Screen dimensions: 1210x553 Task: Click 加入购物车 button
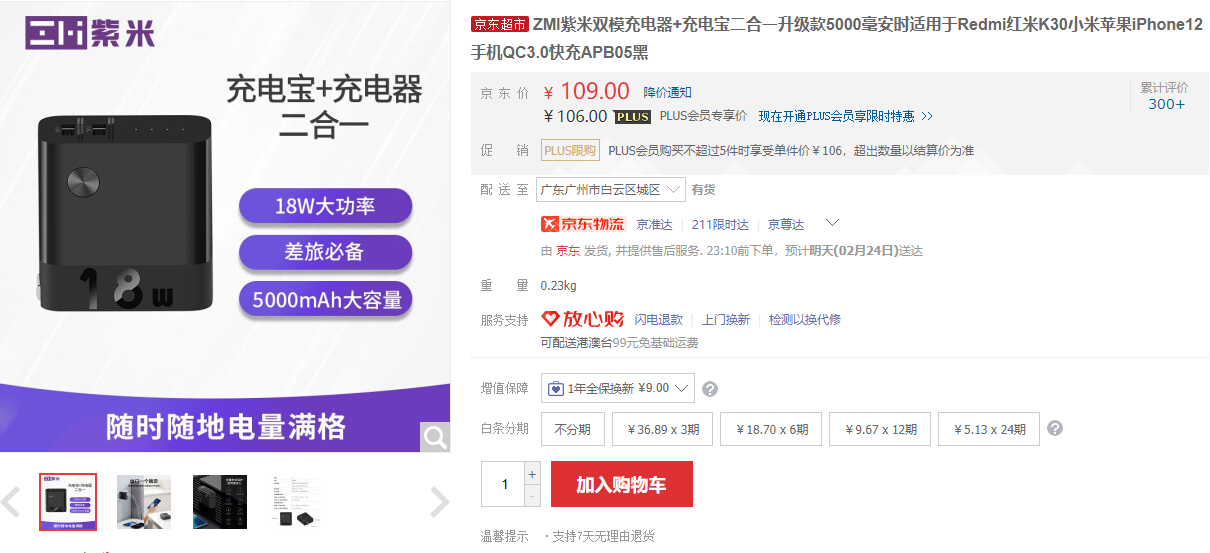621,485
